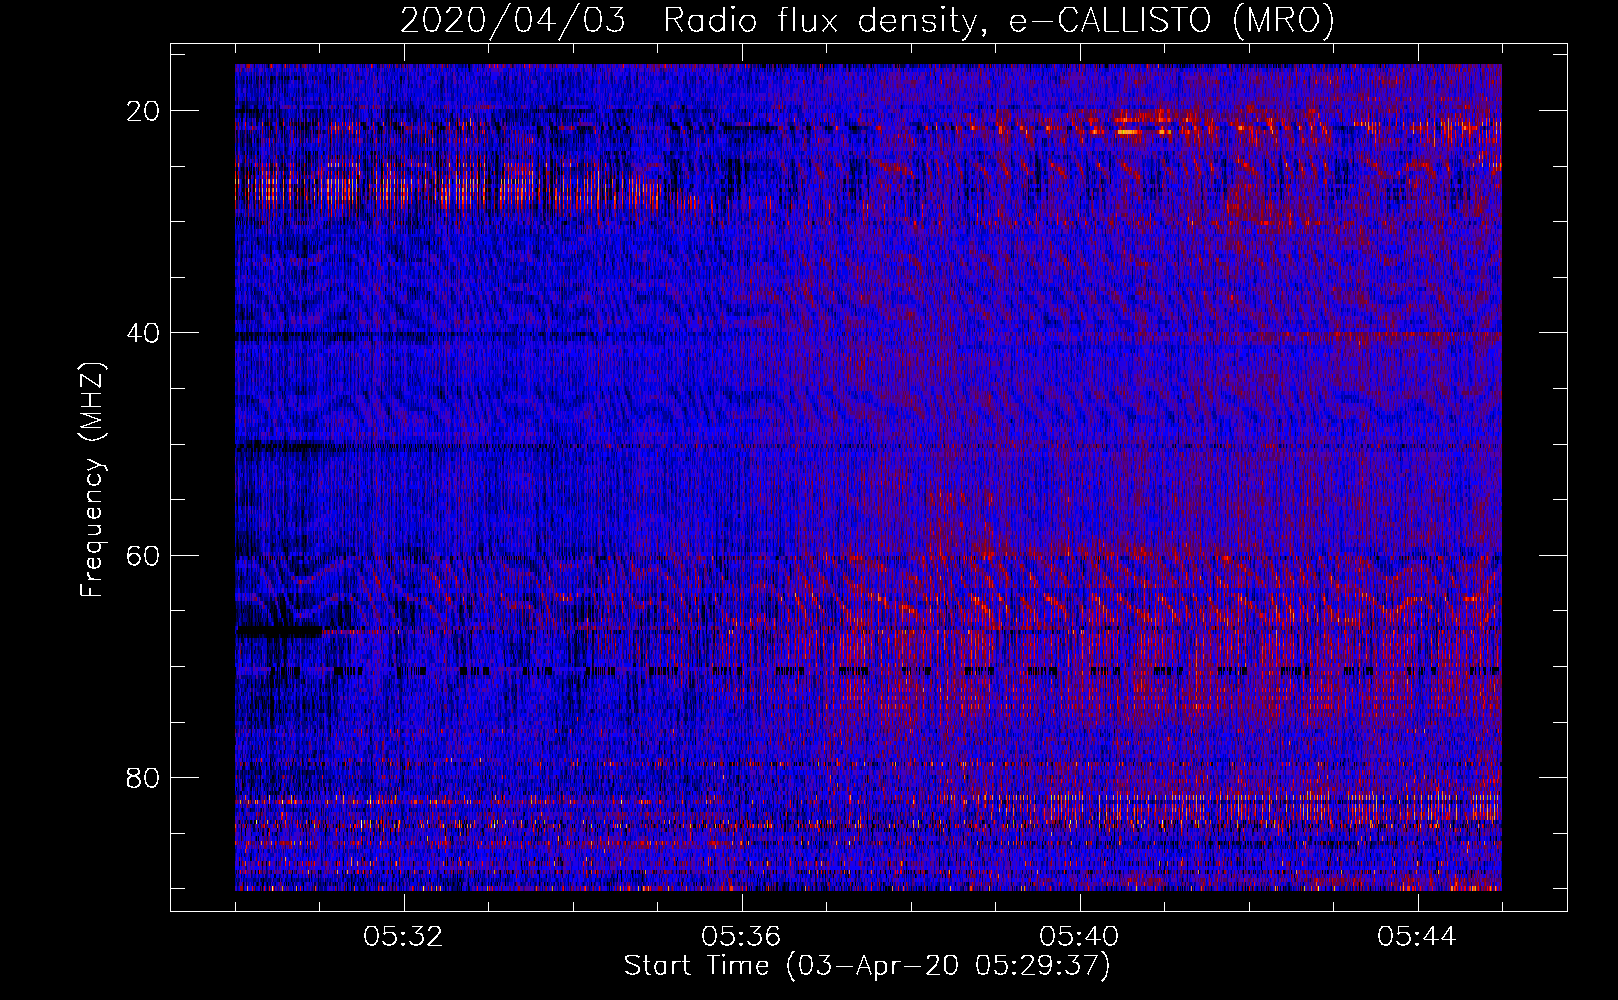
Task: Click the "Start Time (03-Apr-20 05:29:37)" axis label
Action: coord(867,966)
